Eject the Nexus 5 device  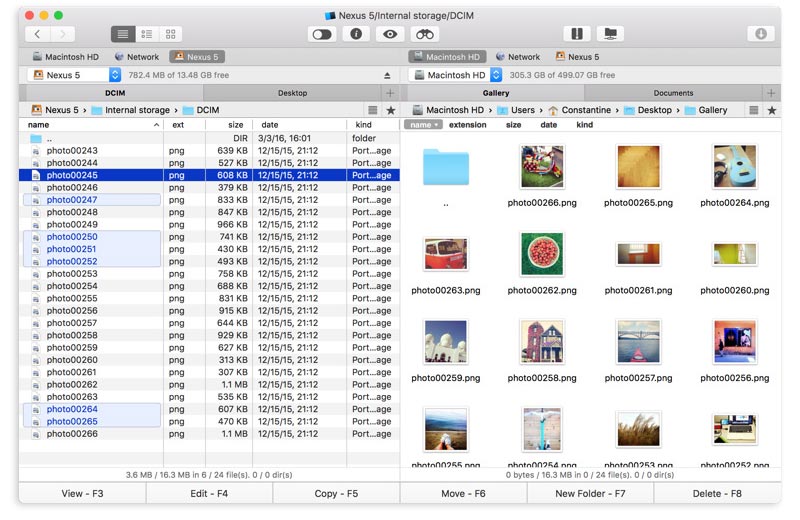387,76
